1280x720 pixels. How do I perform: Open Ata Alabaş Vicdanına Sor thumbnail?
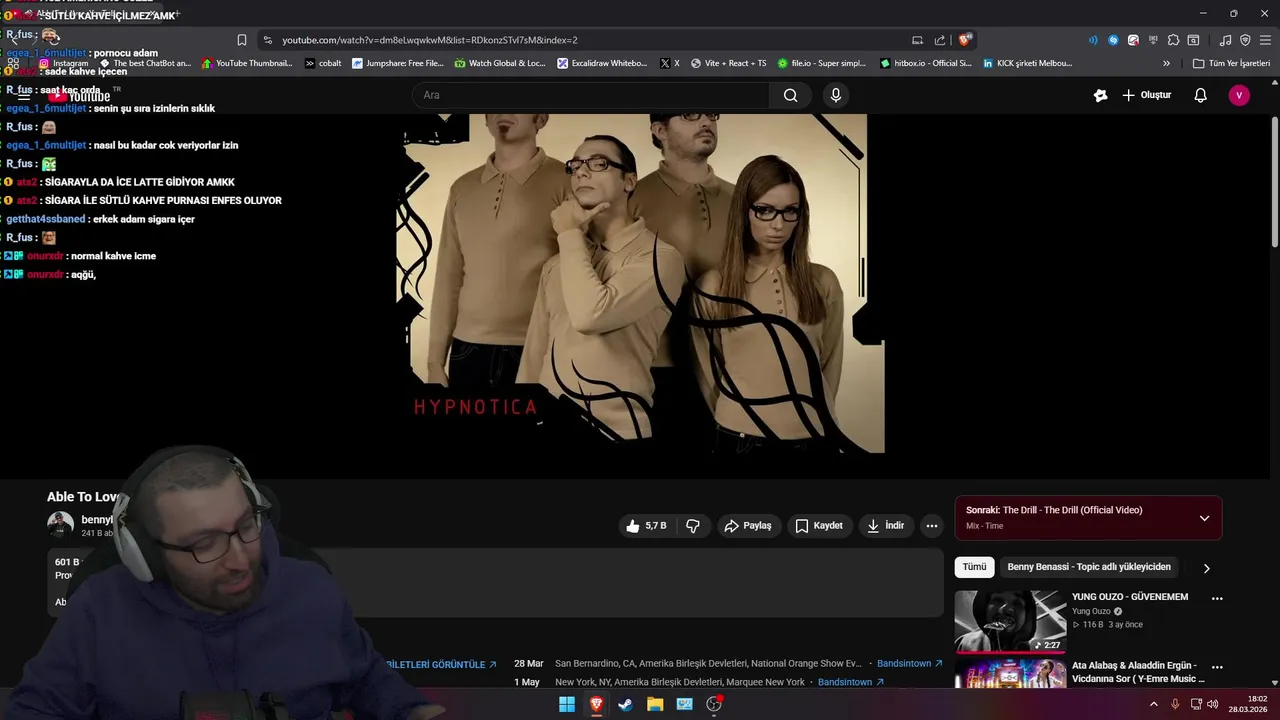pyautogui.click(x=1010, y=673)
